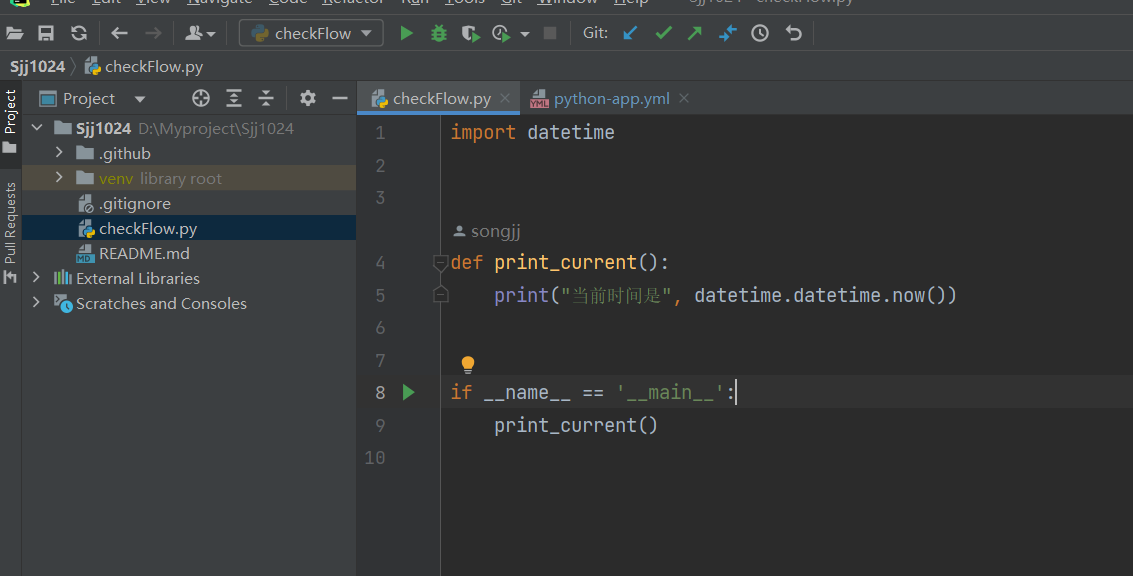
Task: Click the Profile checkFlow icon
Action: coord(501,33)
